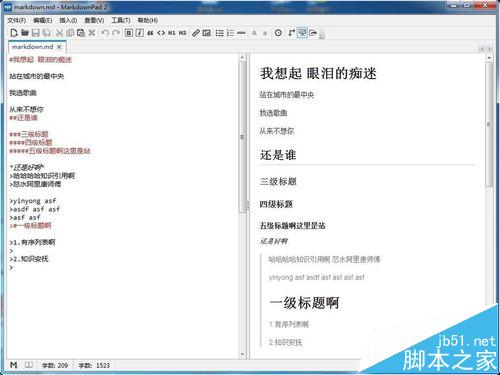This screenshot has height=375, width=500.
Task: Save the document using the floppy icon
Action: [36, 33]
